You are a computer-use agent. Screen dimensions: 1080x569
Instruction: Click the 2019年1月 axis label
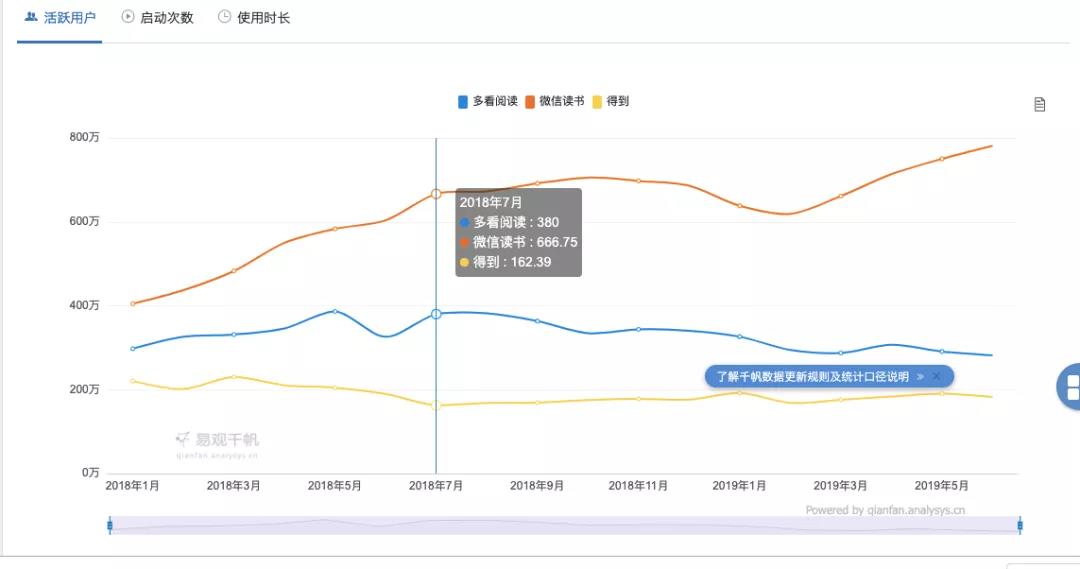coord(739,486)
